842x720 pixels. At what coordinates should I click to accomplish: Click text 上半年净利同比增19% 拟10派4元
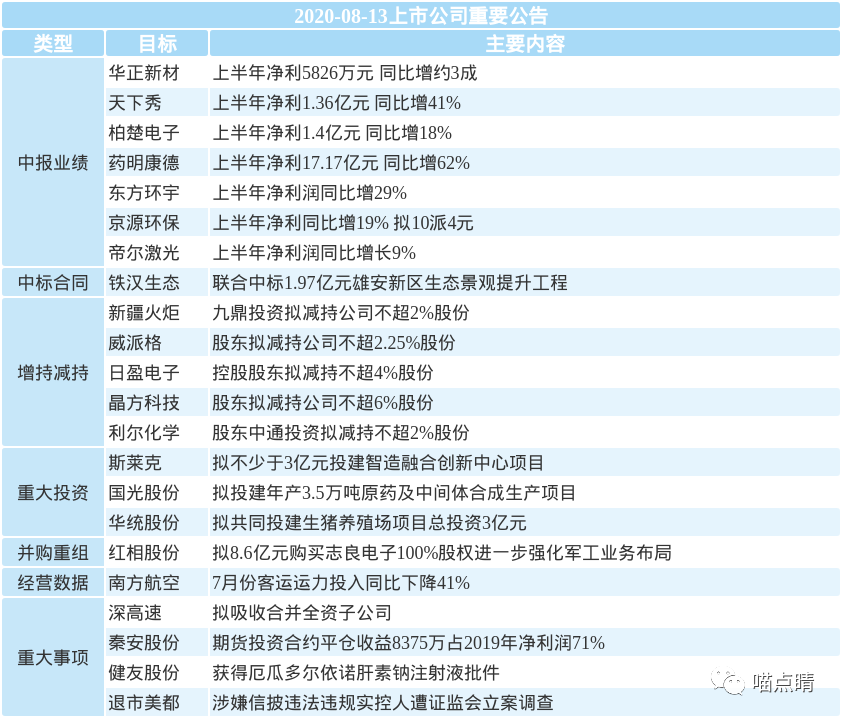tap(343, 223)
